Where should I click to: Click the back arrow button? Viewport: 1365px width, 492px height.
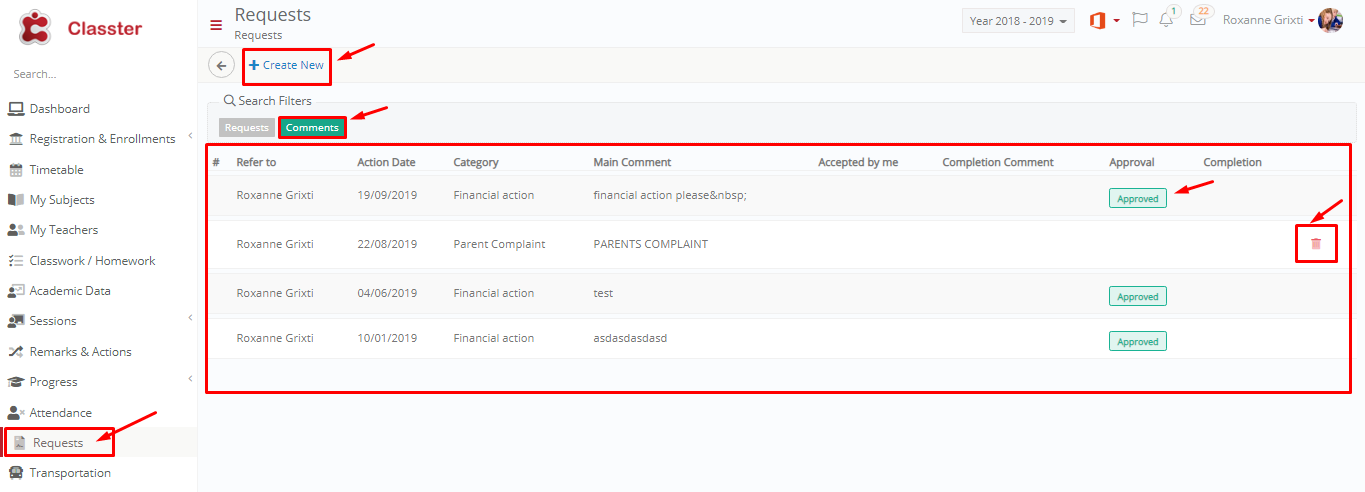(x=221, y=65)
